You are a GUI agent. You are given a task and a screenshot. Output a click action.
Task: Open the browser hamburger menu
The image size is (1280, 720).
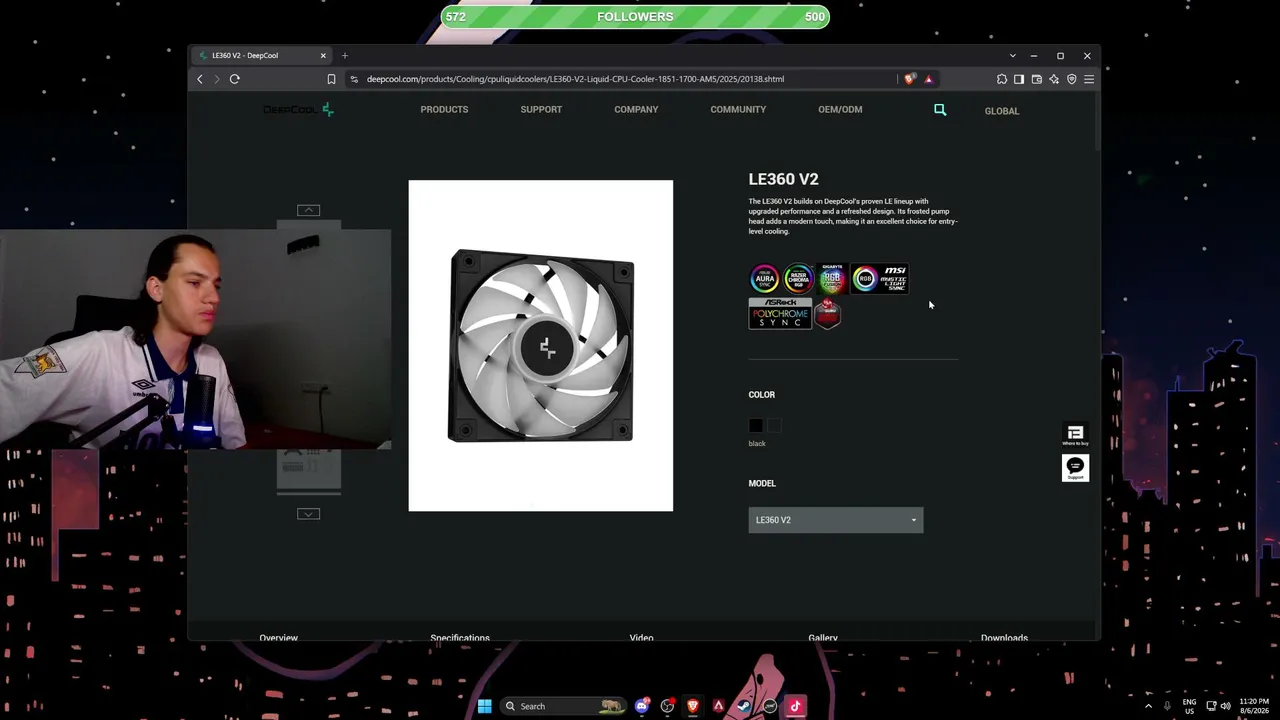(x=1089, y=79)
